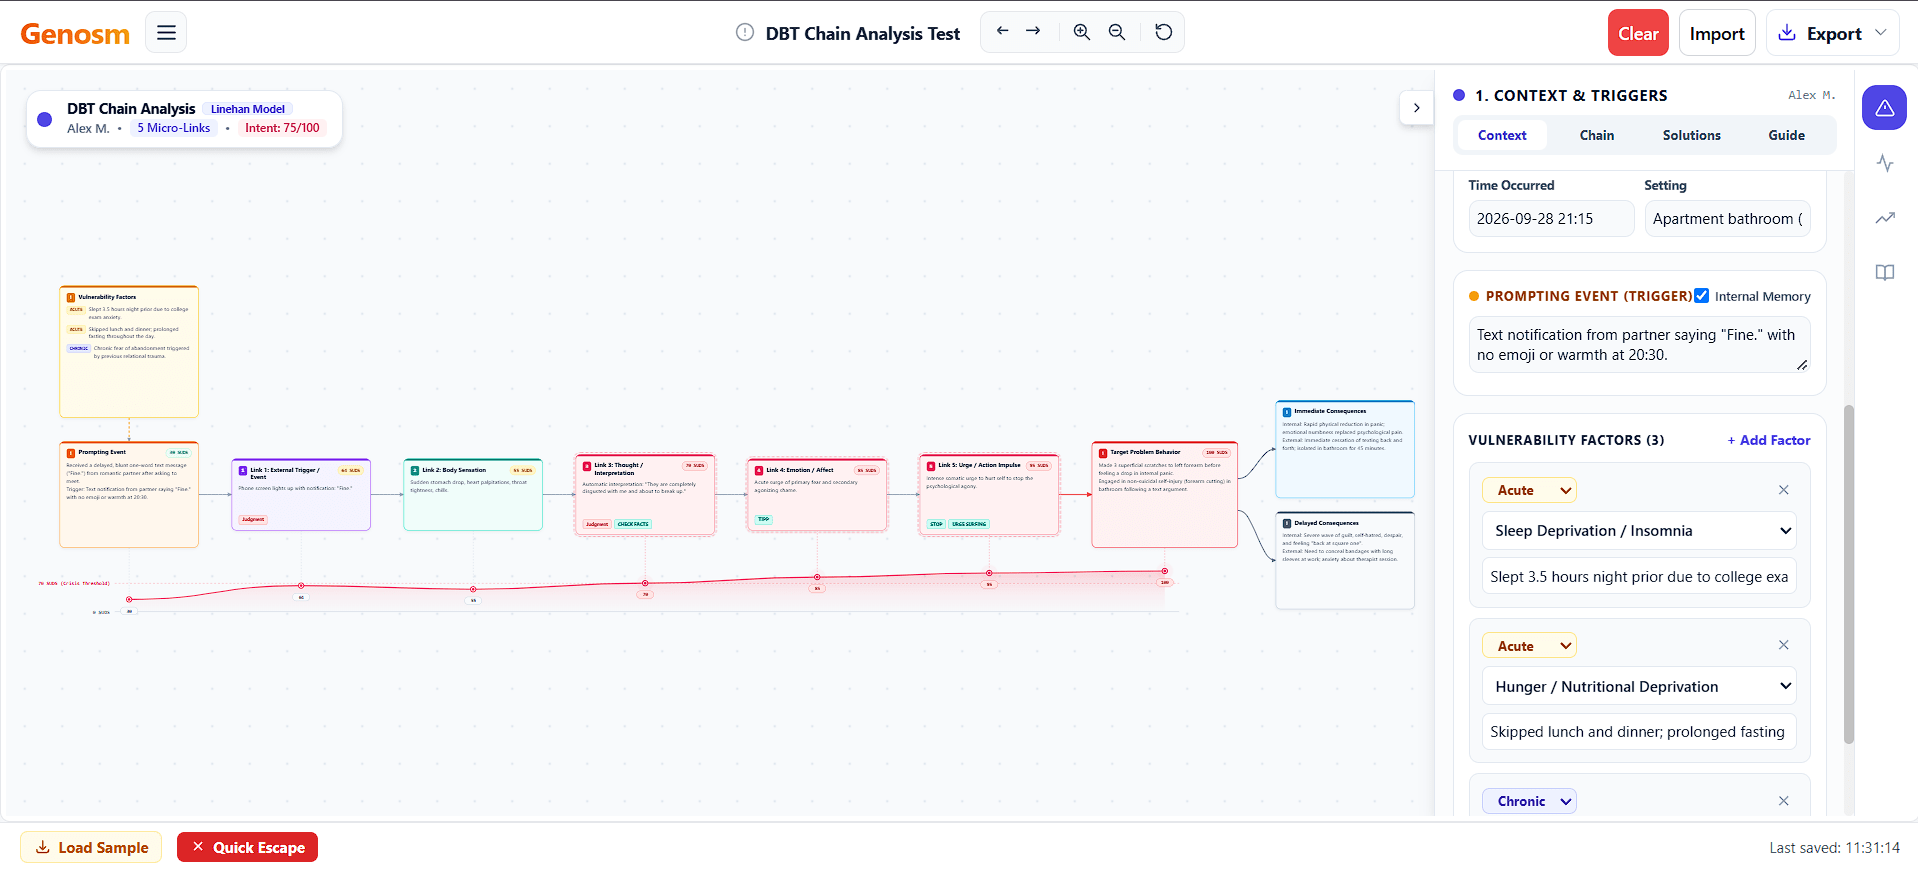Click the Add Factor link
The height and width of the screenshot is (870, 1918).
coord(1768,440)
